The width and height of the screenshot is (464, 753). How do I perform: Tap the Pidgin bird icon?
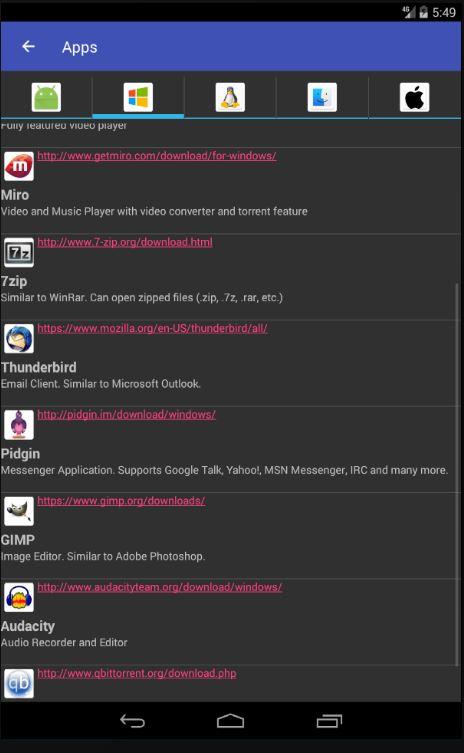(19, 425)
